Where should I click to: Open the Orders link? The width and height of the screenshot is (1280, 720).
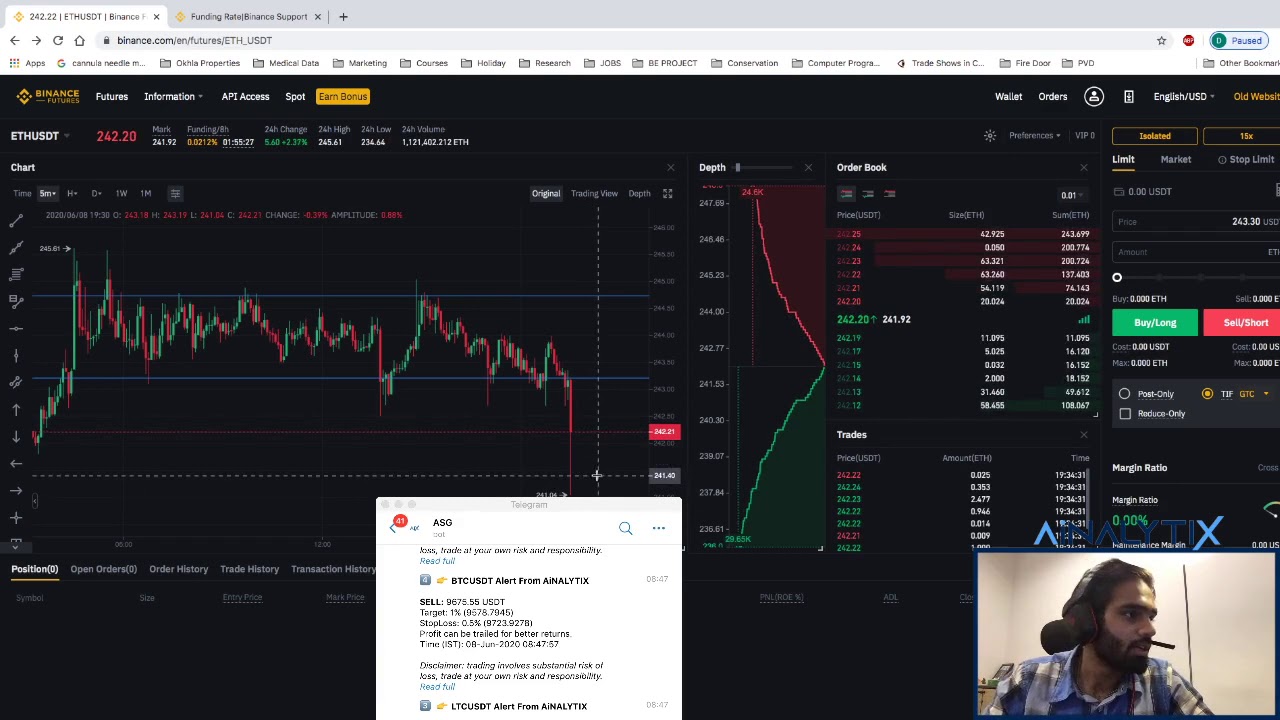(1052, 96)
